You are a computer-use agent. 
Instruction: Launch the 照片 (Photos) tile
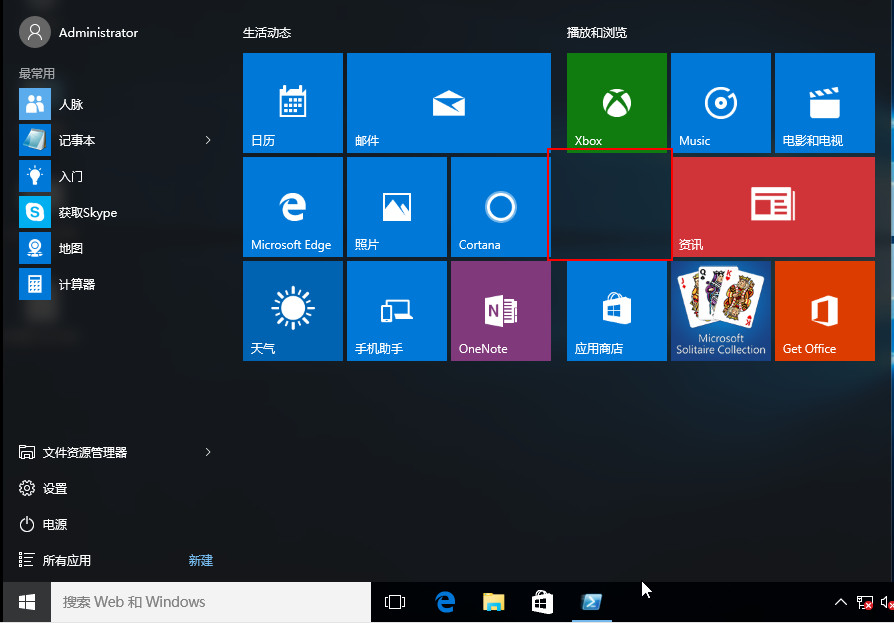click(x=396, y=206)
